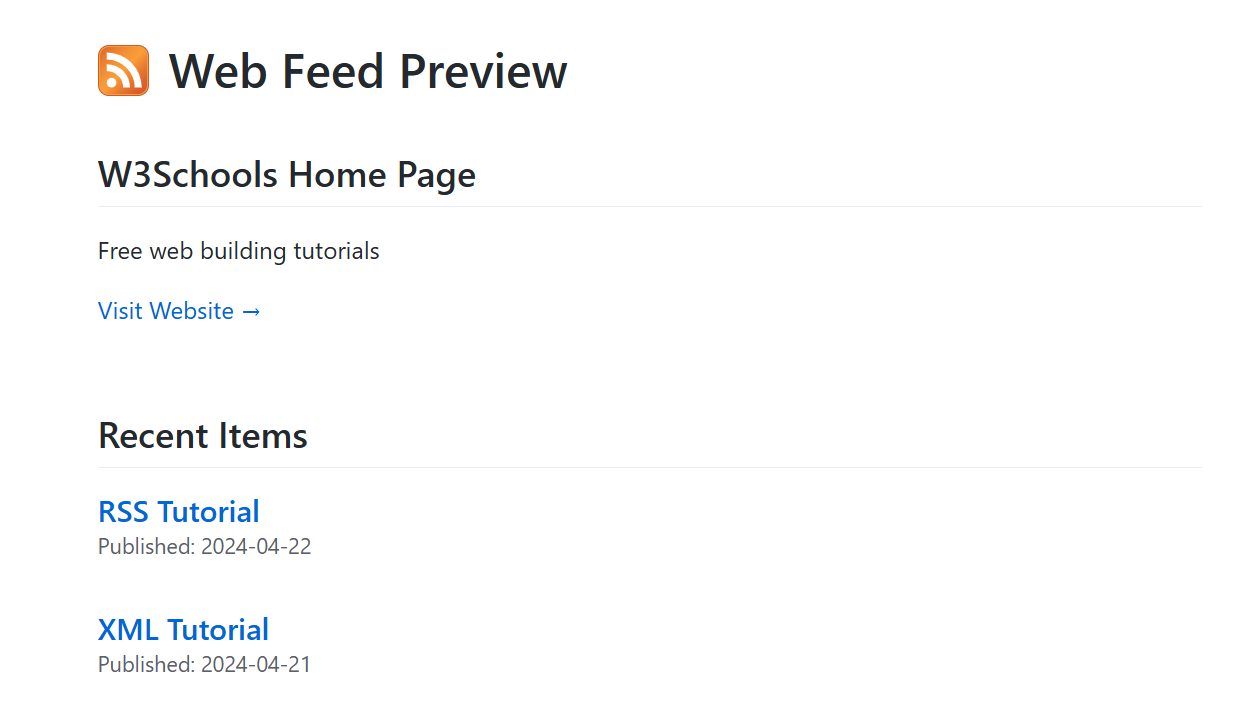1252x704 pixels.
Task: Click the word RSS in the first item link
Action: point(123,512)
